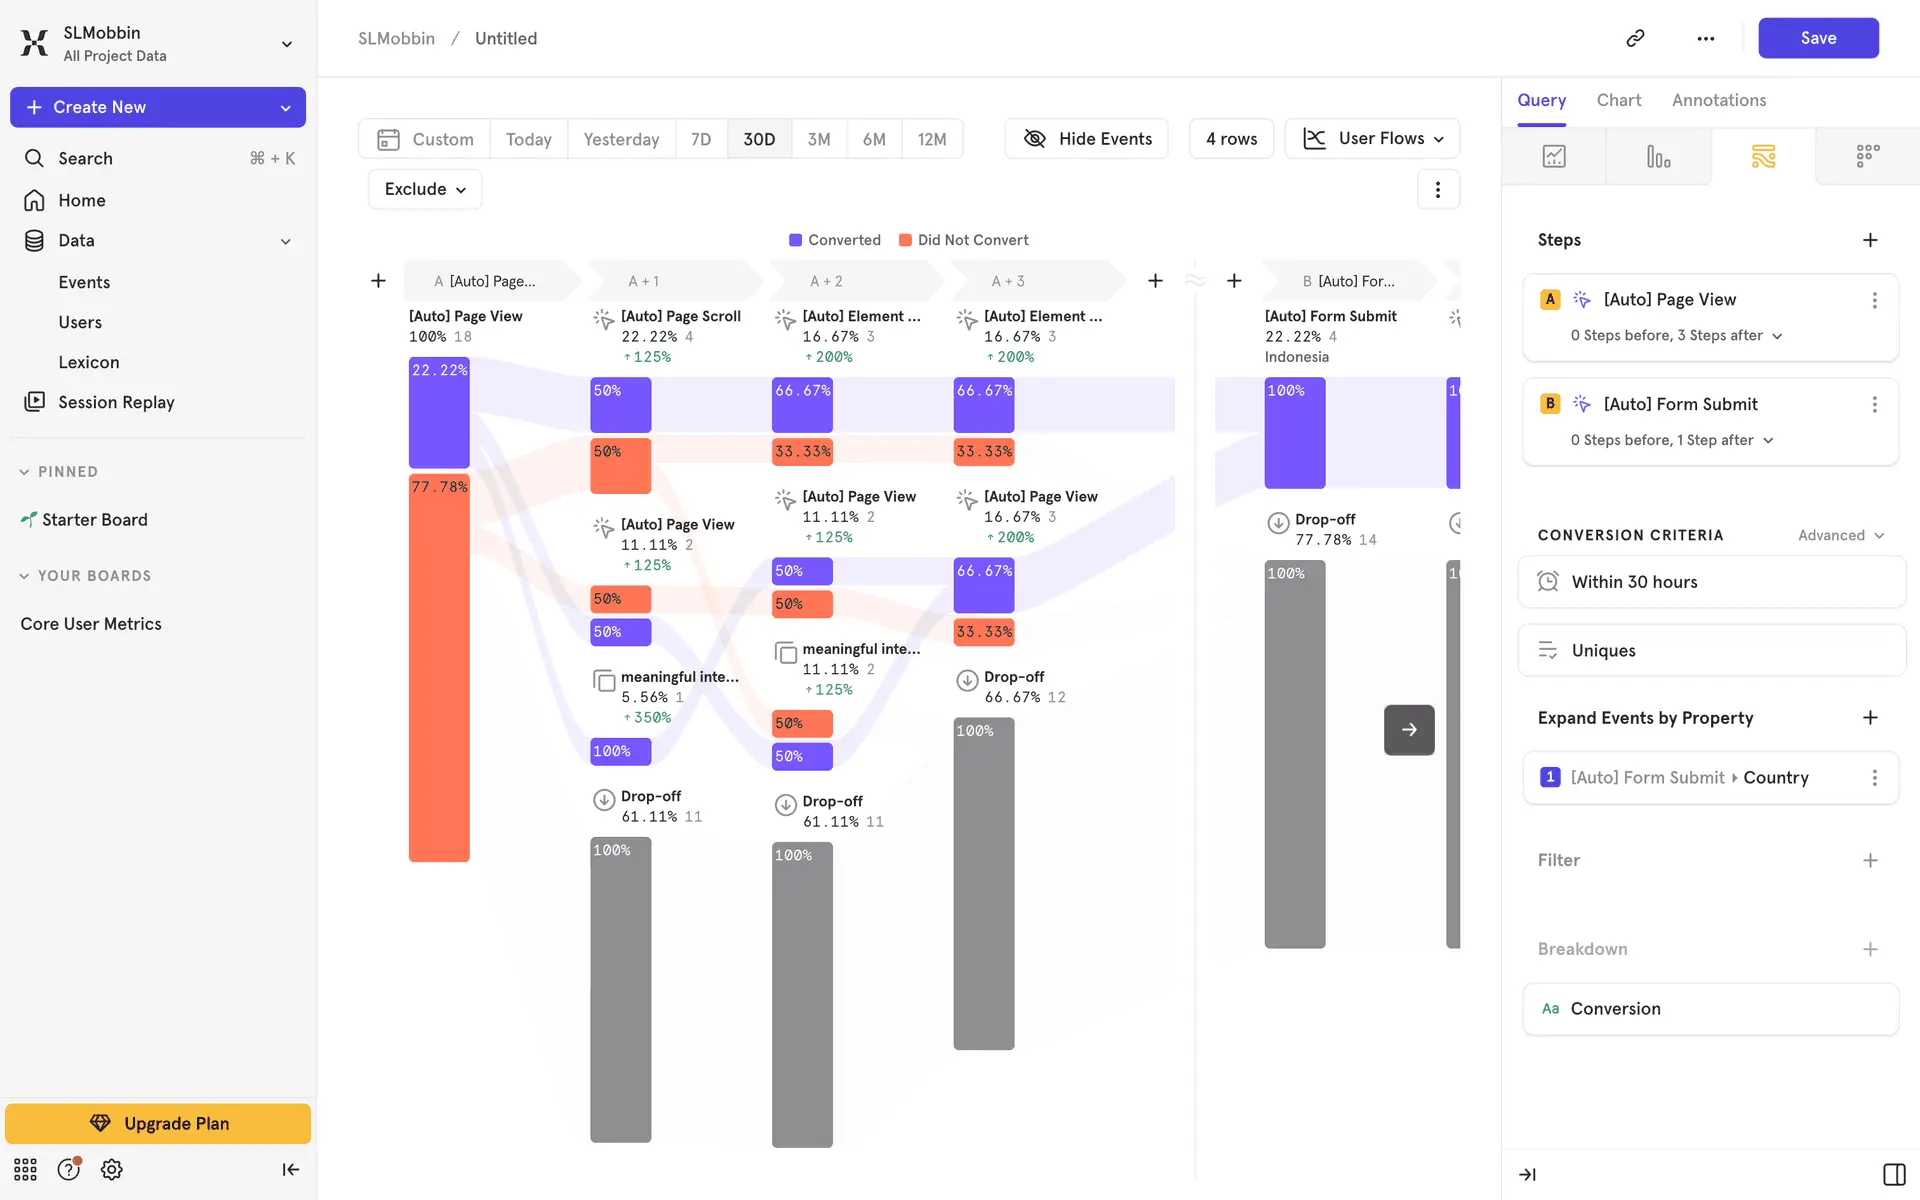Click the purple 66.67% bar in A+2 column
The width and height of the screenshot is (1920, 1200).
(x=802, y=405)
